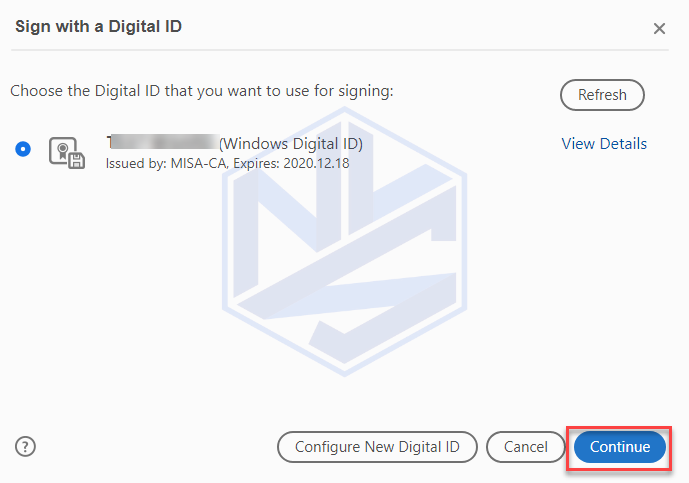Click the "Sign with a Digital ID" title
689x483 pixels.
(98, 26)
